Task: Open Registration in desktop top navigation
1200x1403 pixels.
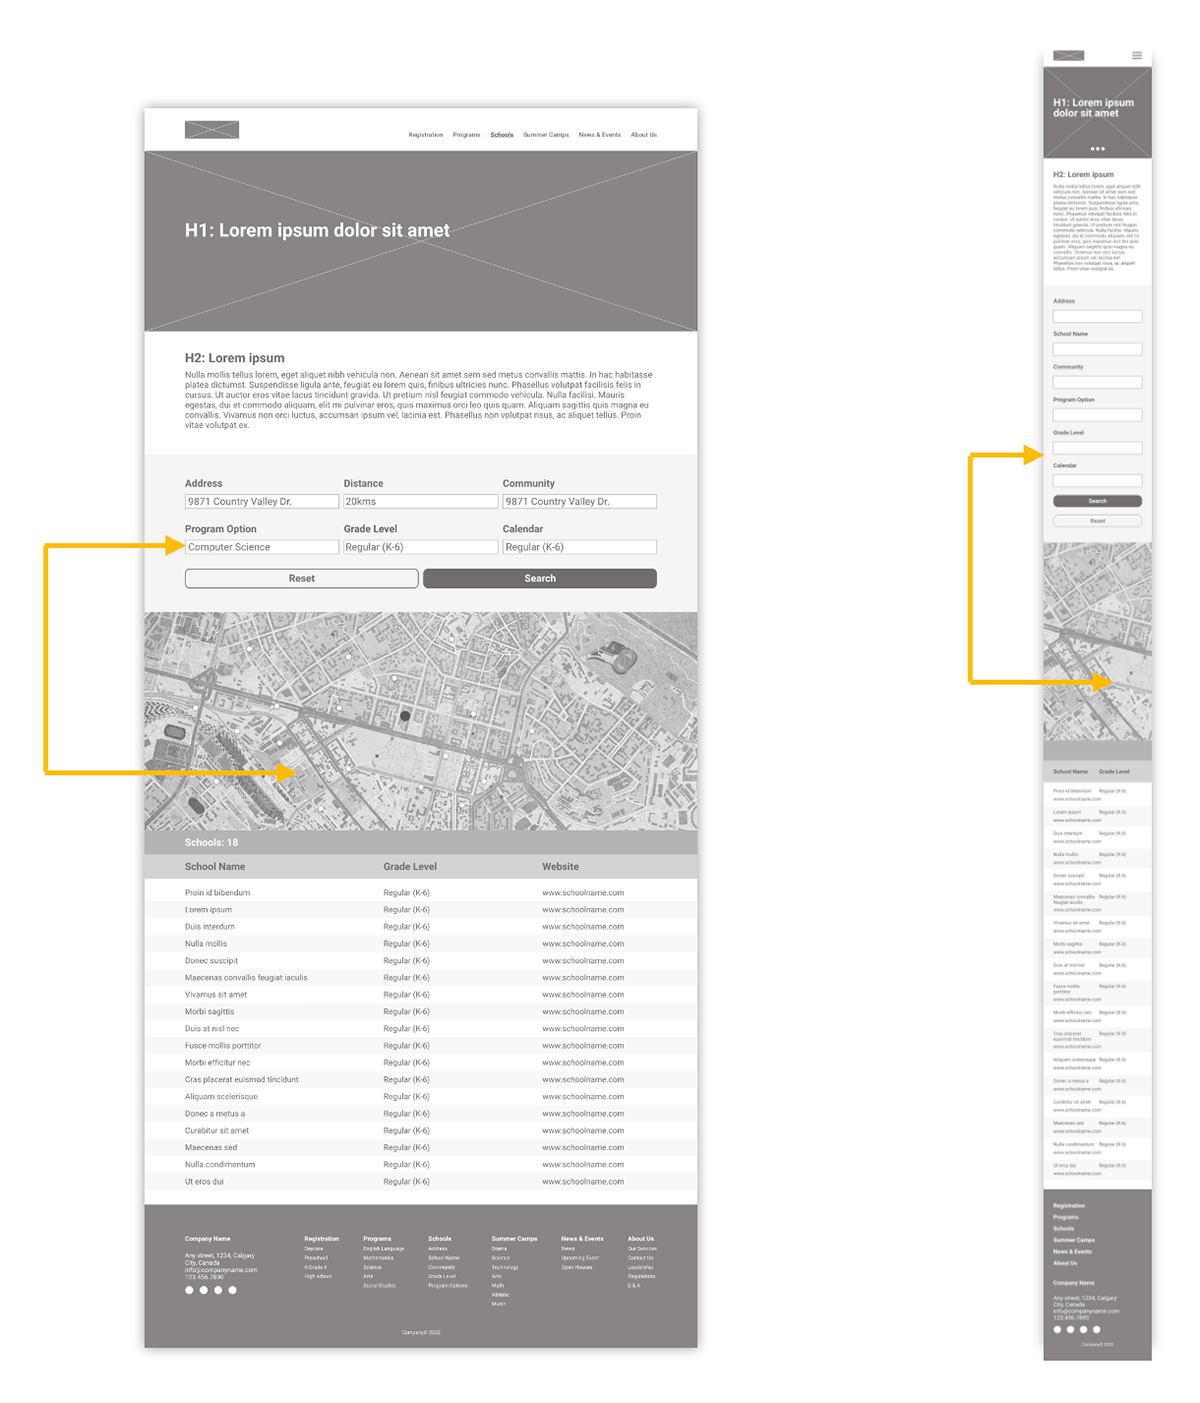Action: [x=425, y=135]
